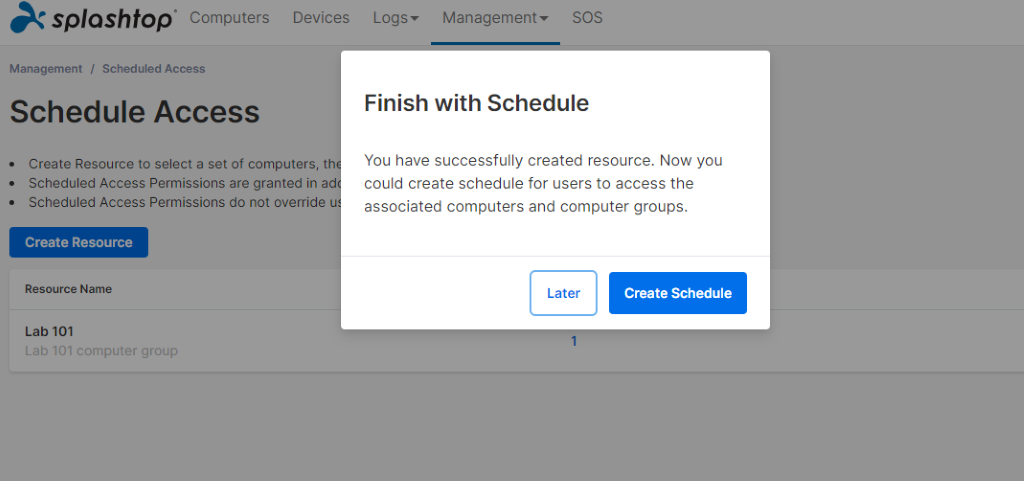Go to the SOS section
The height and width of the screenshot is (481, 1024).
click(587, 18)
